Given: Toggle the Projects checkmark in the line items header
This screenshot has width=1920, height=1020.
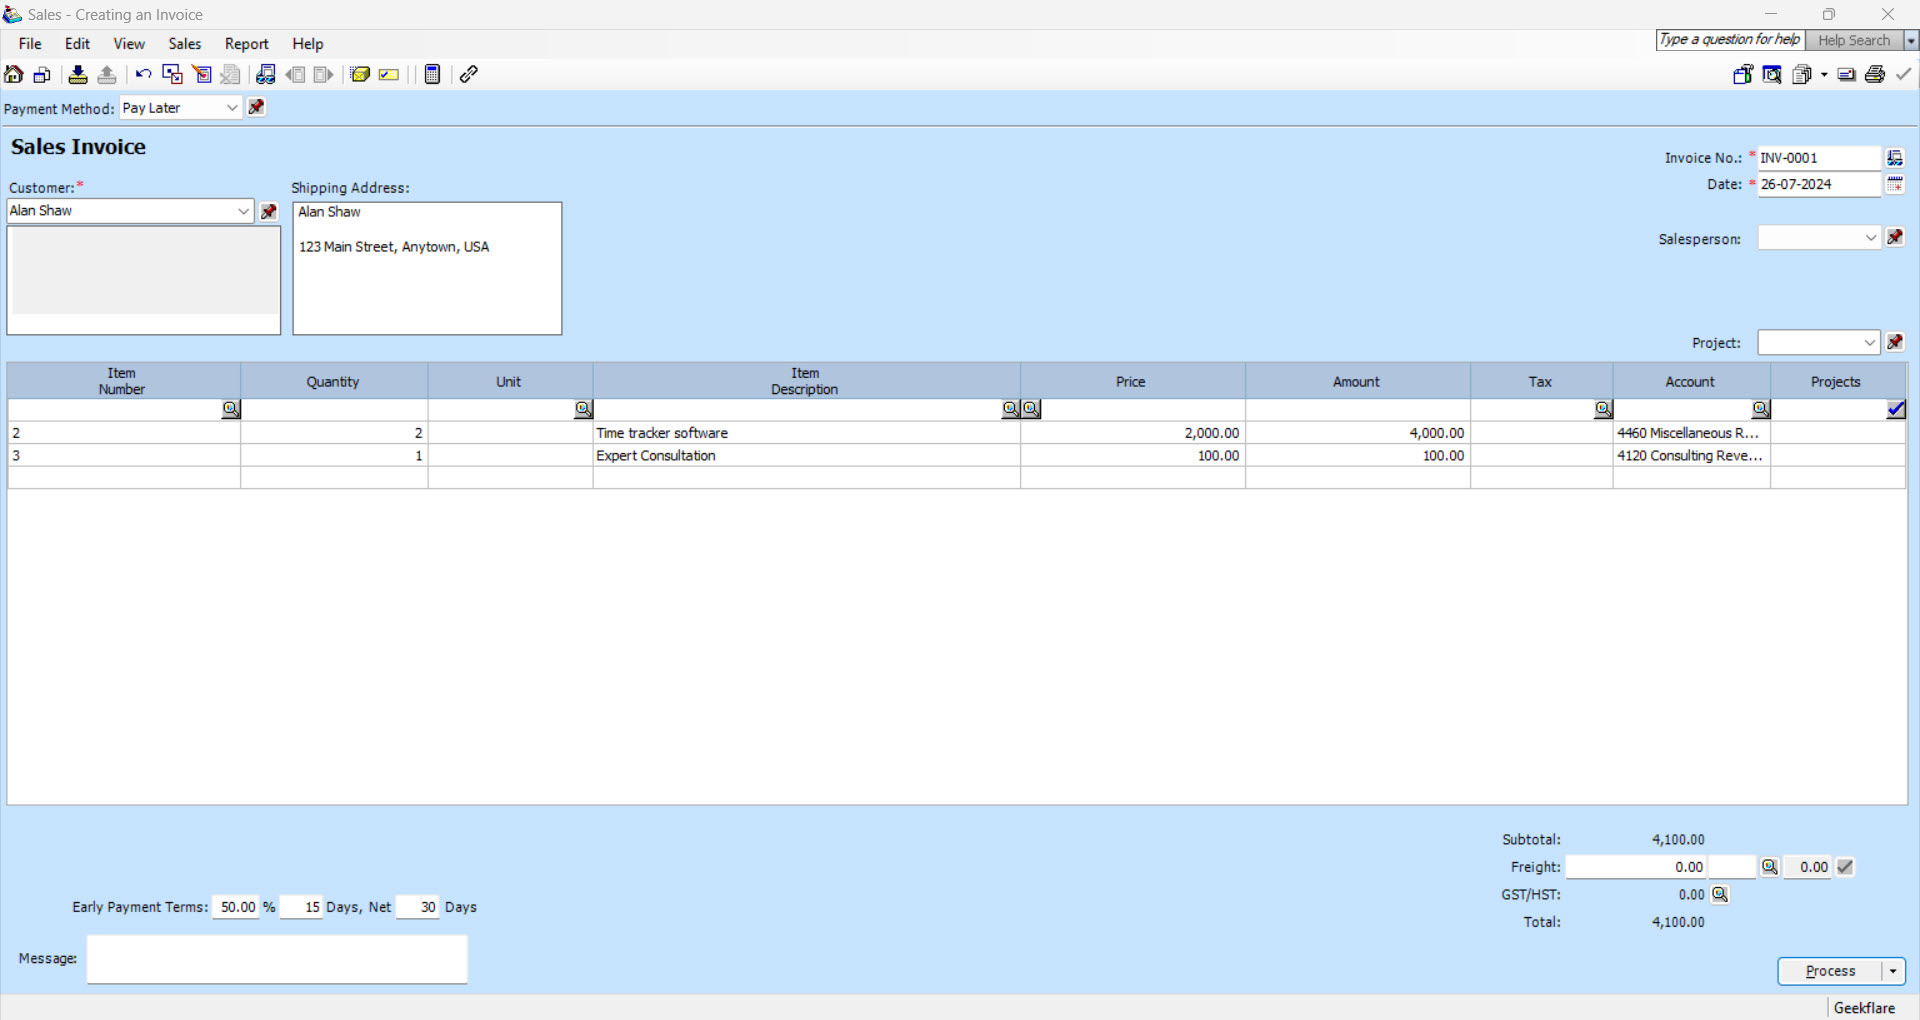Looking at the screenshot, I should 1897,408.
